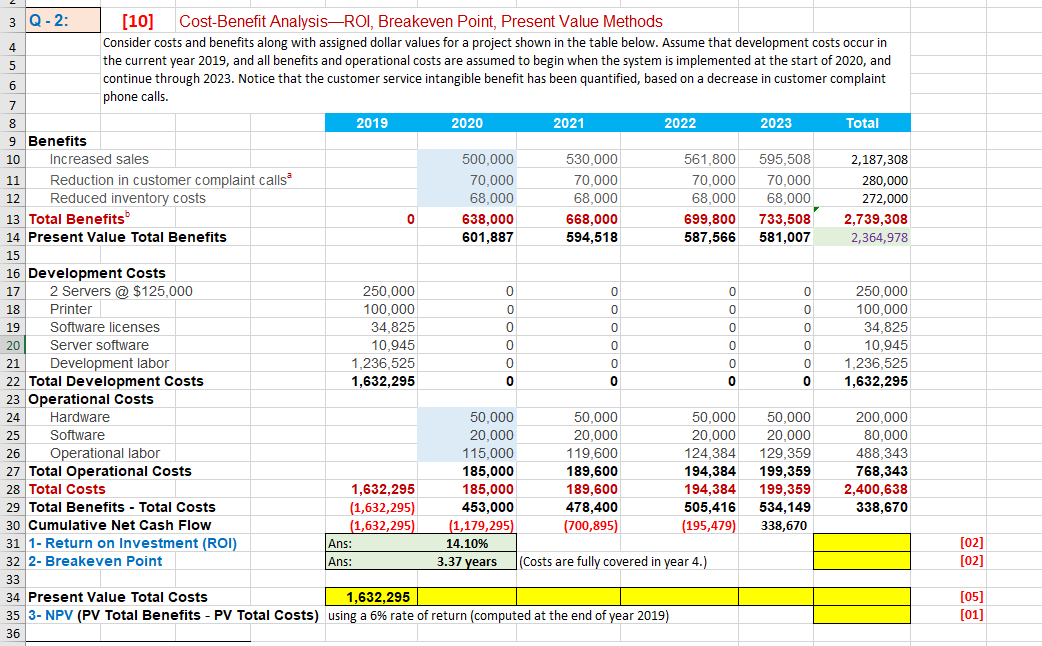Select the Q - 2: cell
Image resolution: width=1042 pixels, height=646 pixels.
coord(63,21)
